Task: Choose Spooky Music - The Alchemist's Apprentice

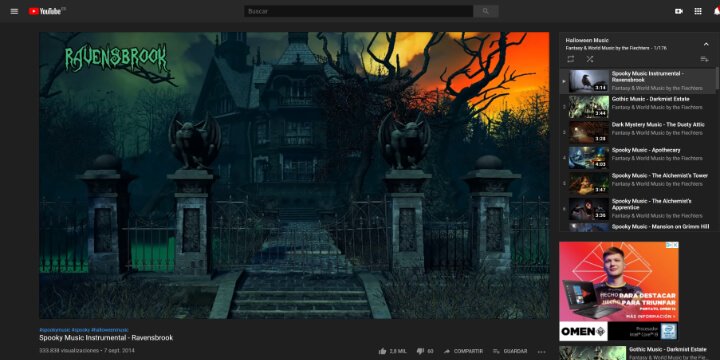Action: (637, 208)
